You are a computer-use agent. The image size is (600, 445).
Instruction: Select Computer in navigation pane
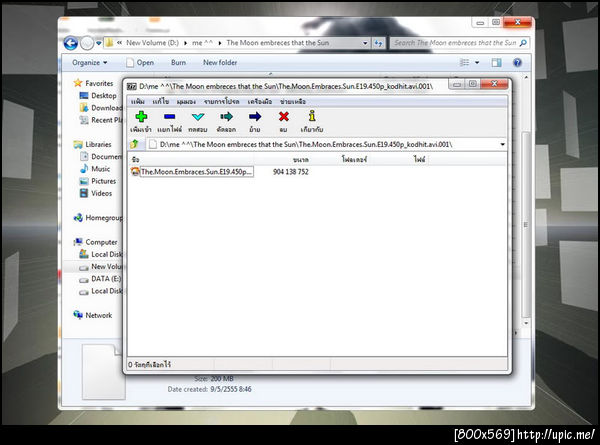[x=96, y=242]
